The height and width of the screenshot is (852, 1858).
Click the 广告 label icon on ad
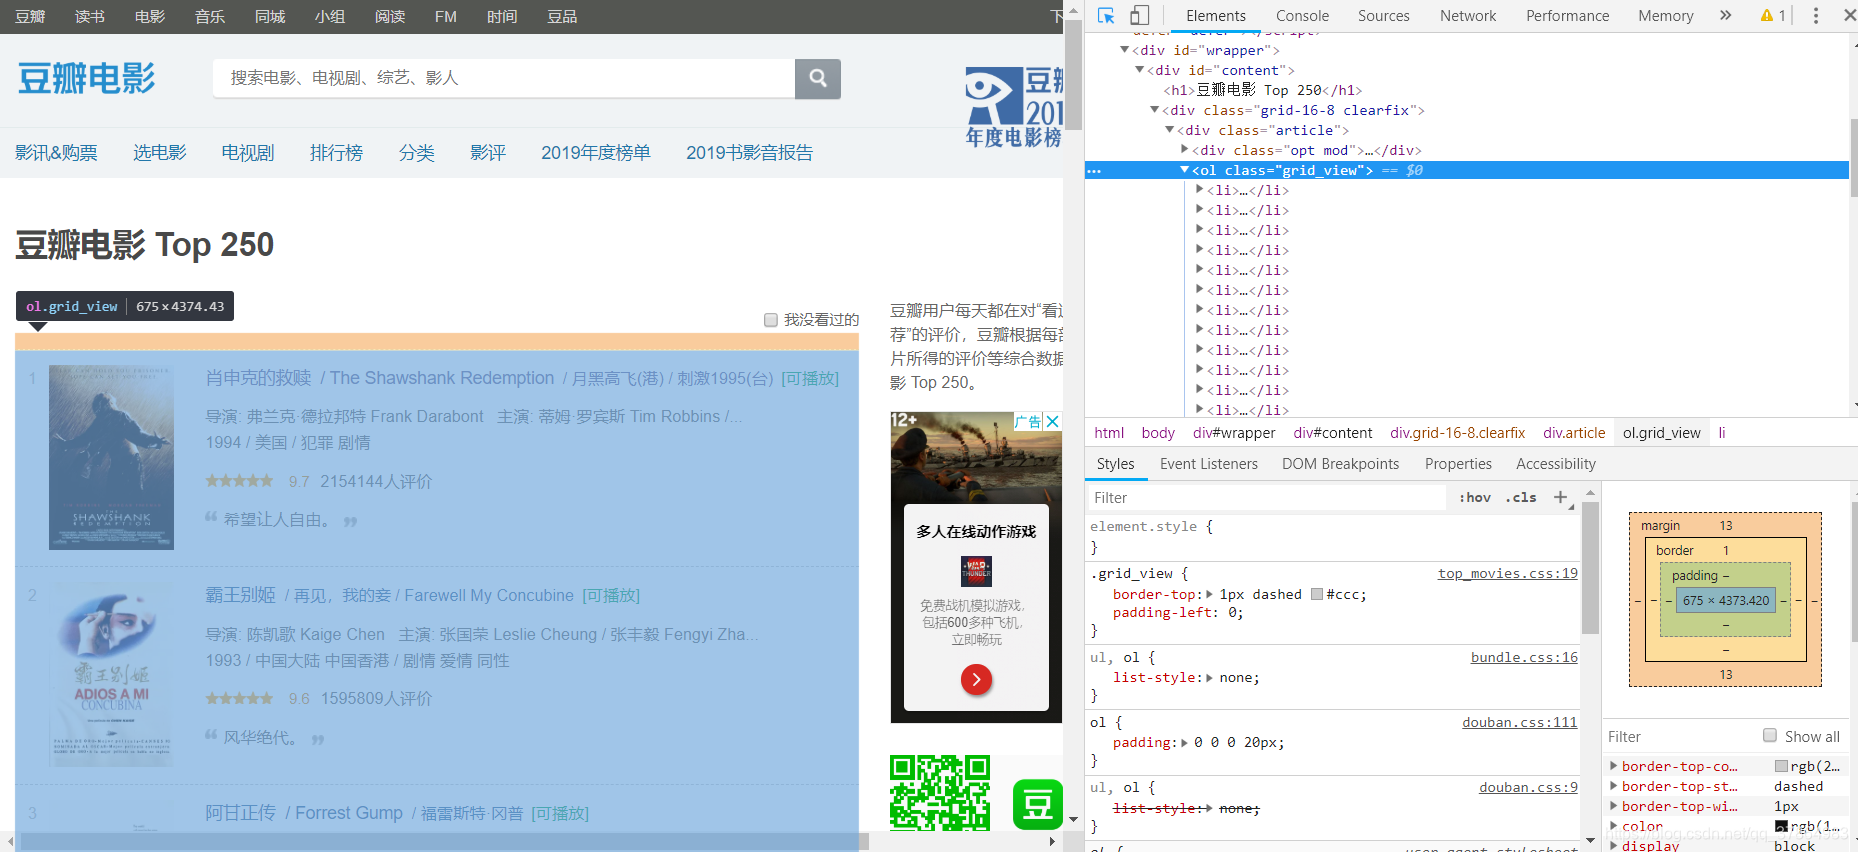pyautogui.click(x=1028, y=421)
